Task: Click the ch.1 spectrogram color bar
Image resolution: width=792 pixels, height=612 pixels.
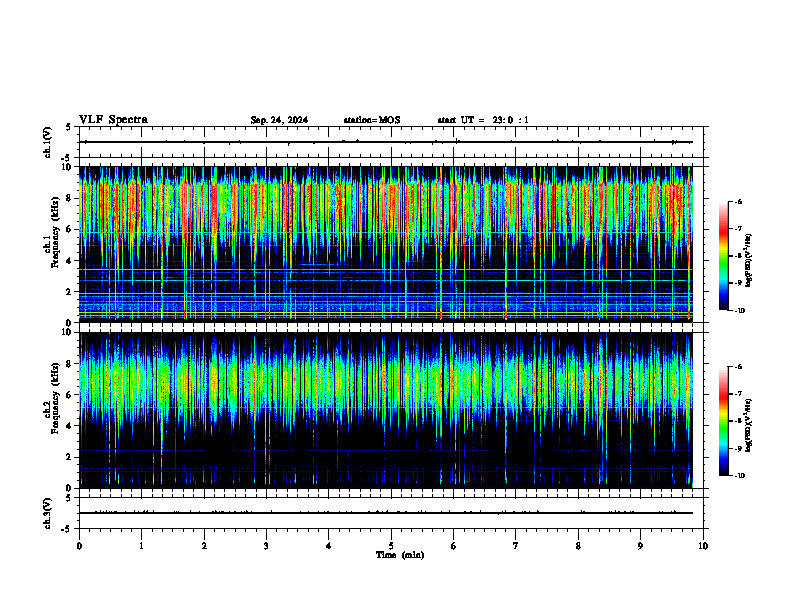Action: (723, 256)
